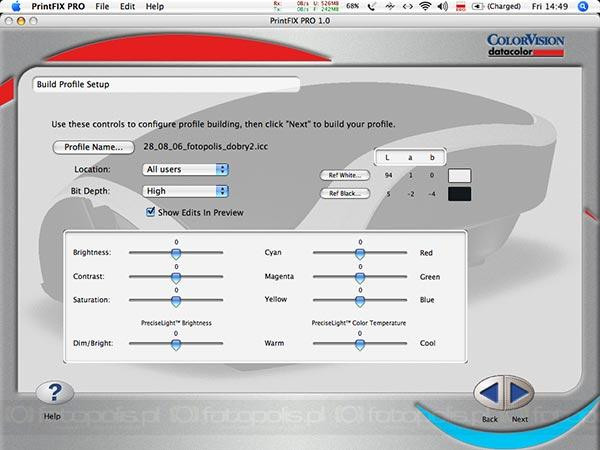Click the clock showing Fri 14:49
Viewport: 600px width, 450px height.
pos(549,7)
